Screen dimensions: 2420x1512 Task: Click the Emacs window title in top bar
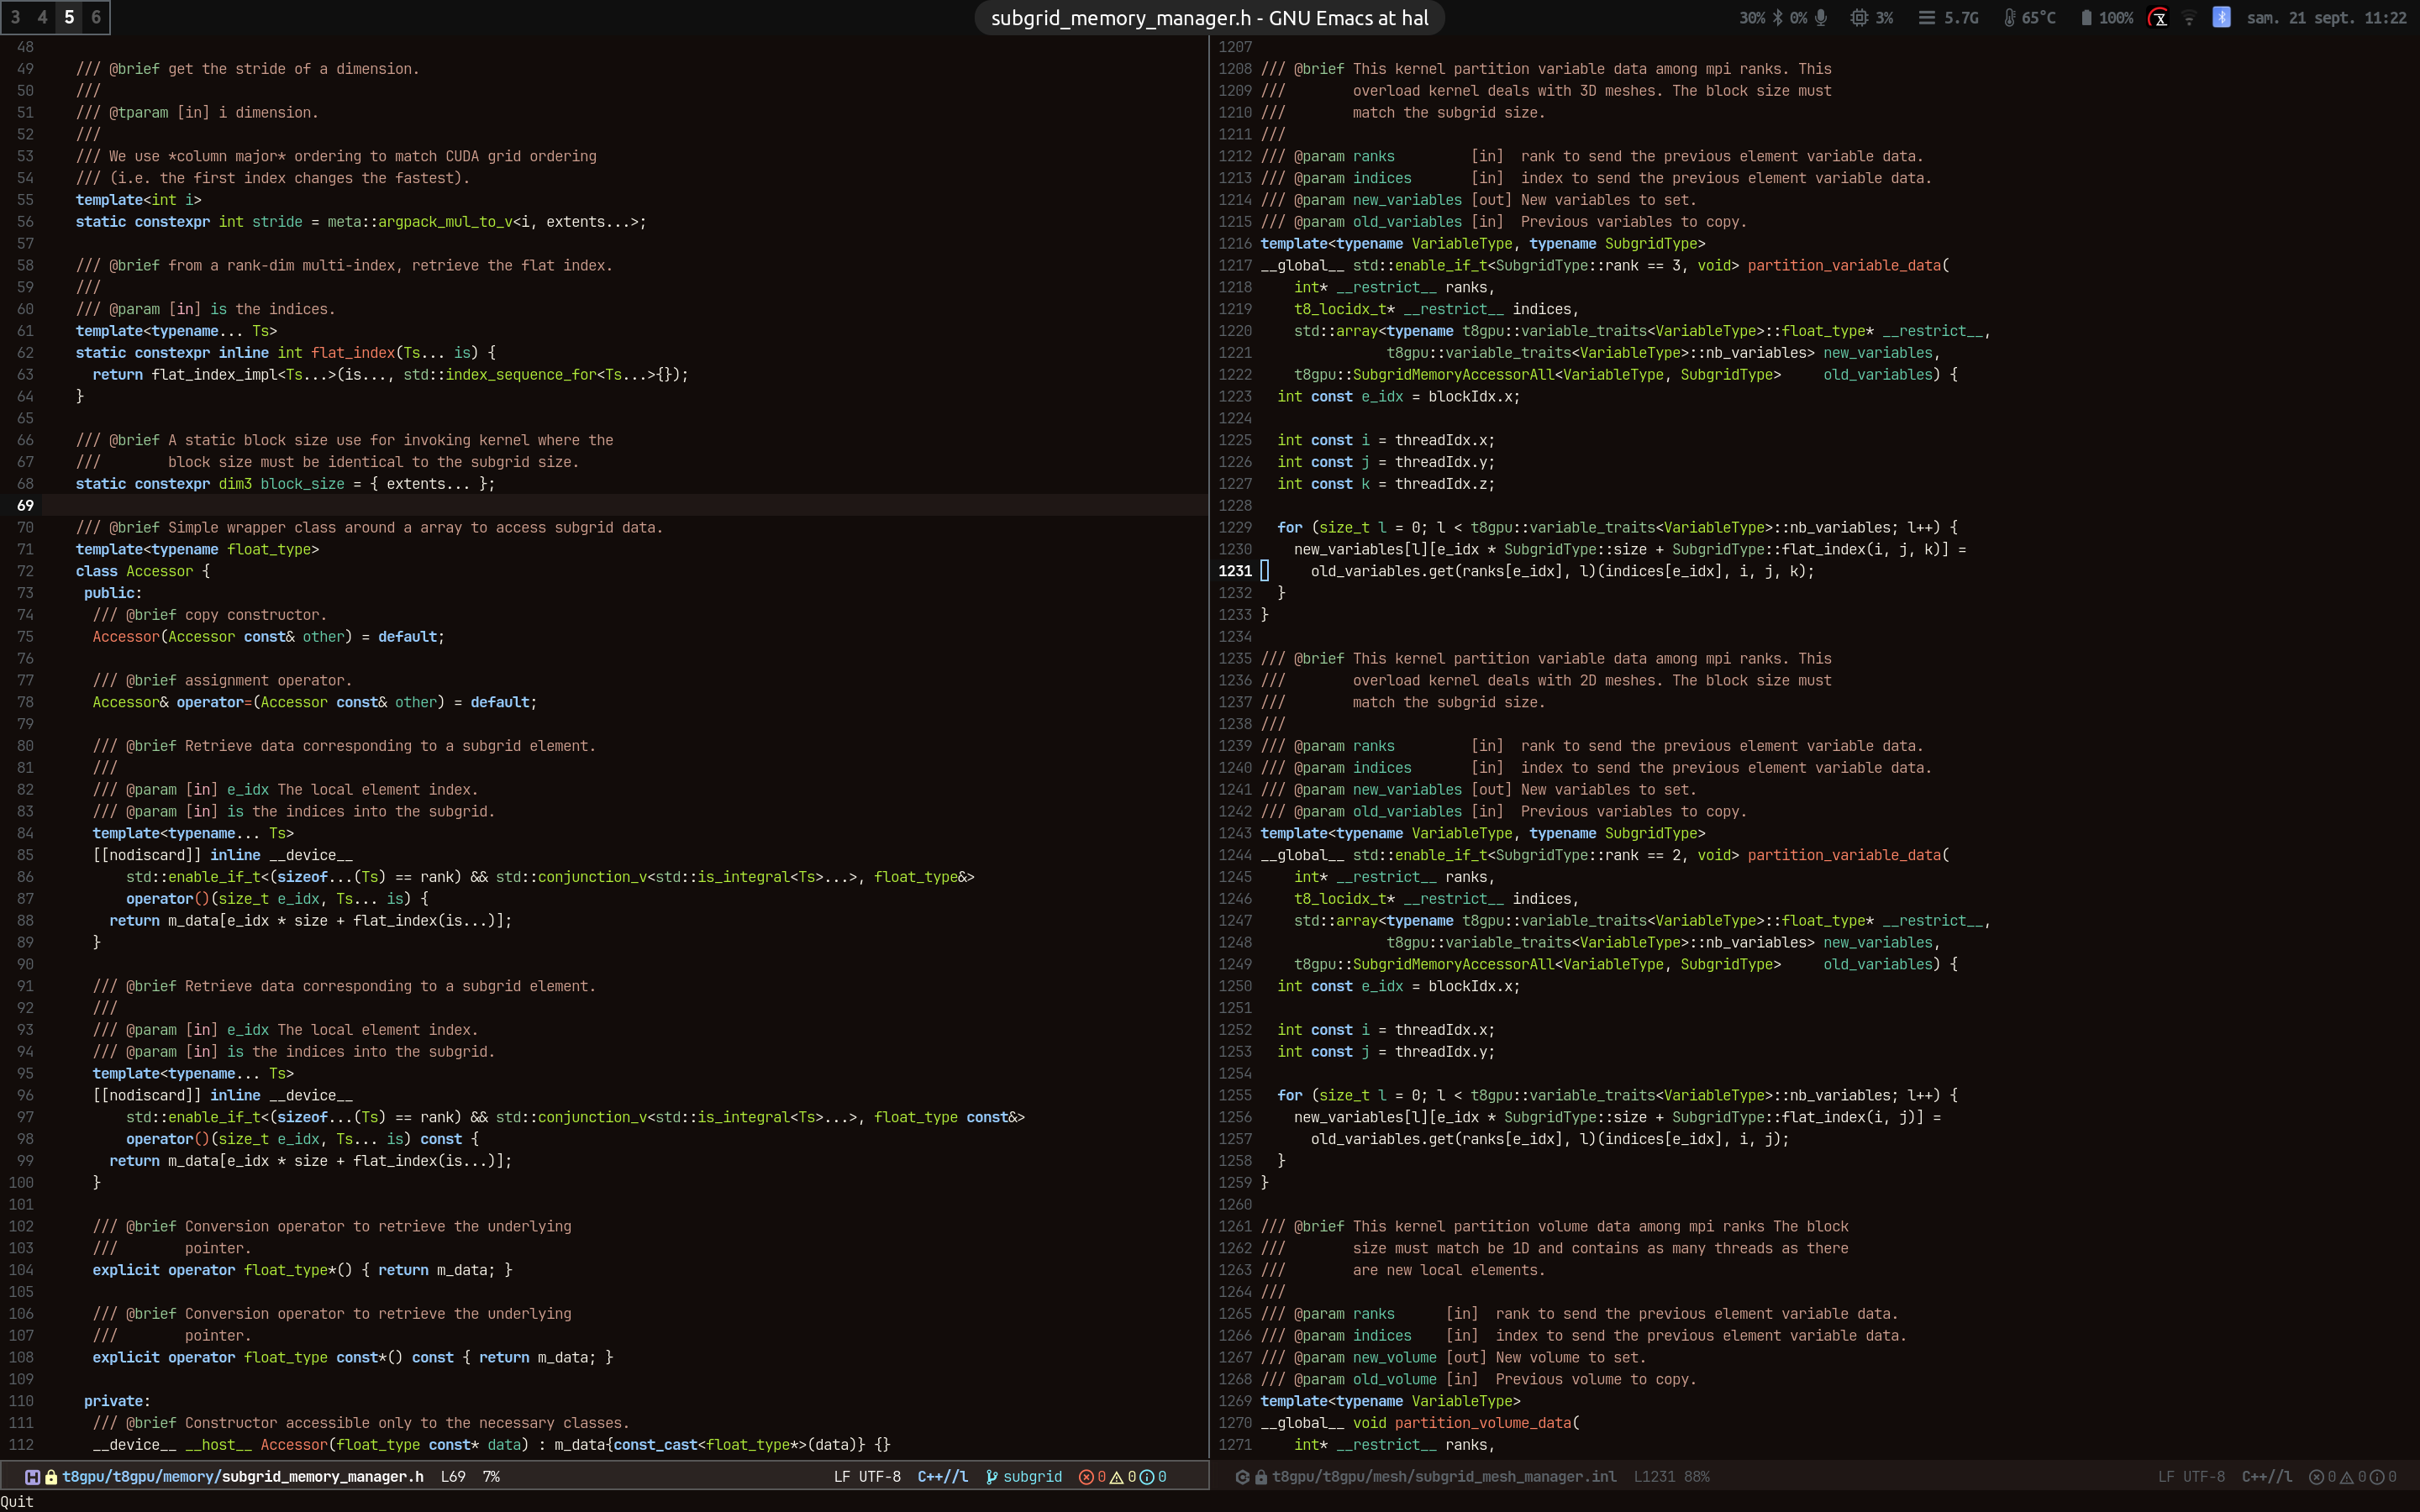point(1209,18)
